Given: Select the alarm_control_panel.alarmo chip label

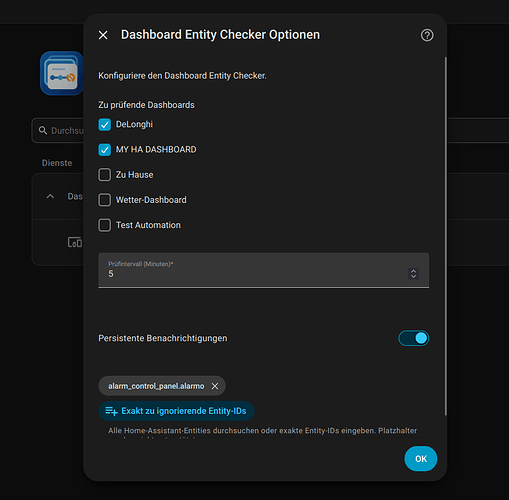Looking at the screenshot, I should click(156, 386).
